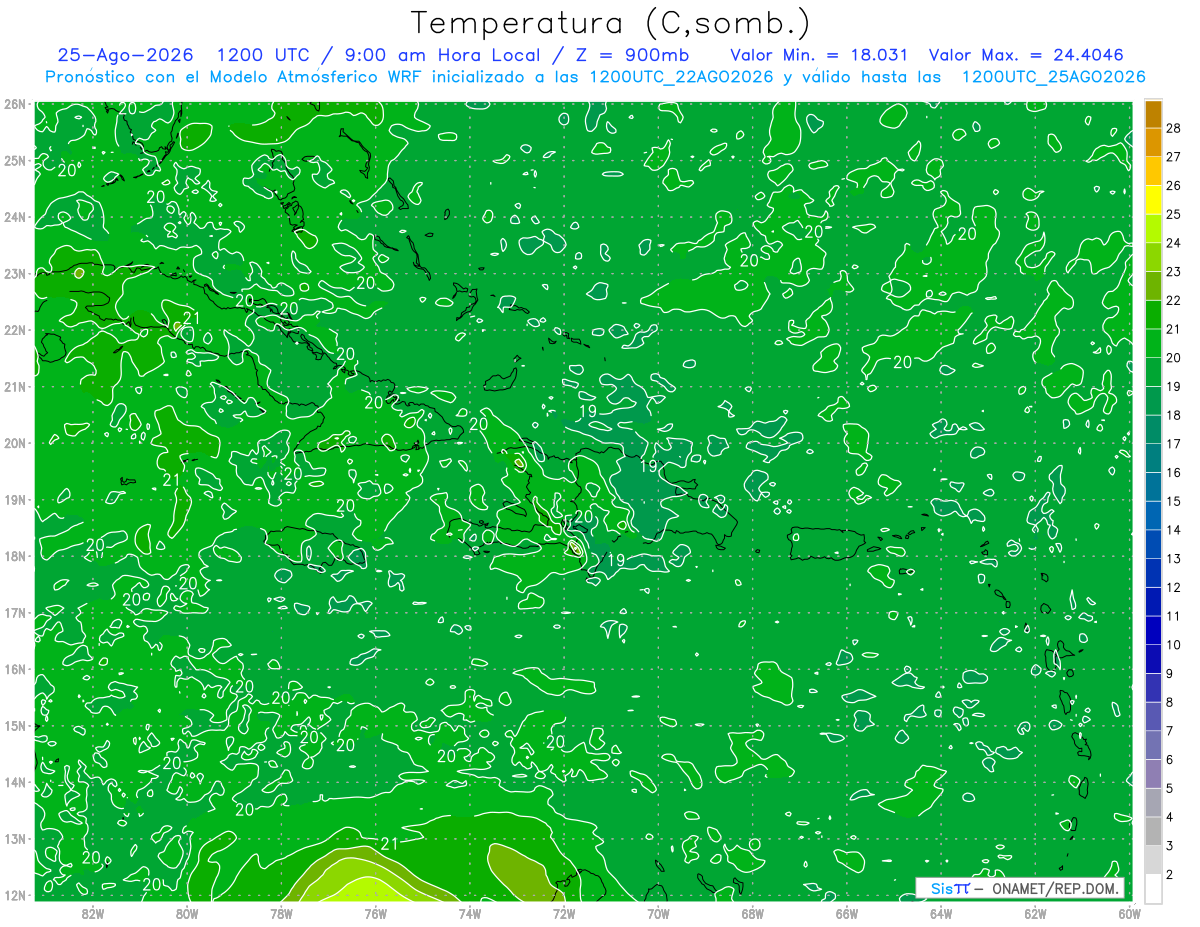Click the "16N" latitude axis label

(x=14, y=669)
